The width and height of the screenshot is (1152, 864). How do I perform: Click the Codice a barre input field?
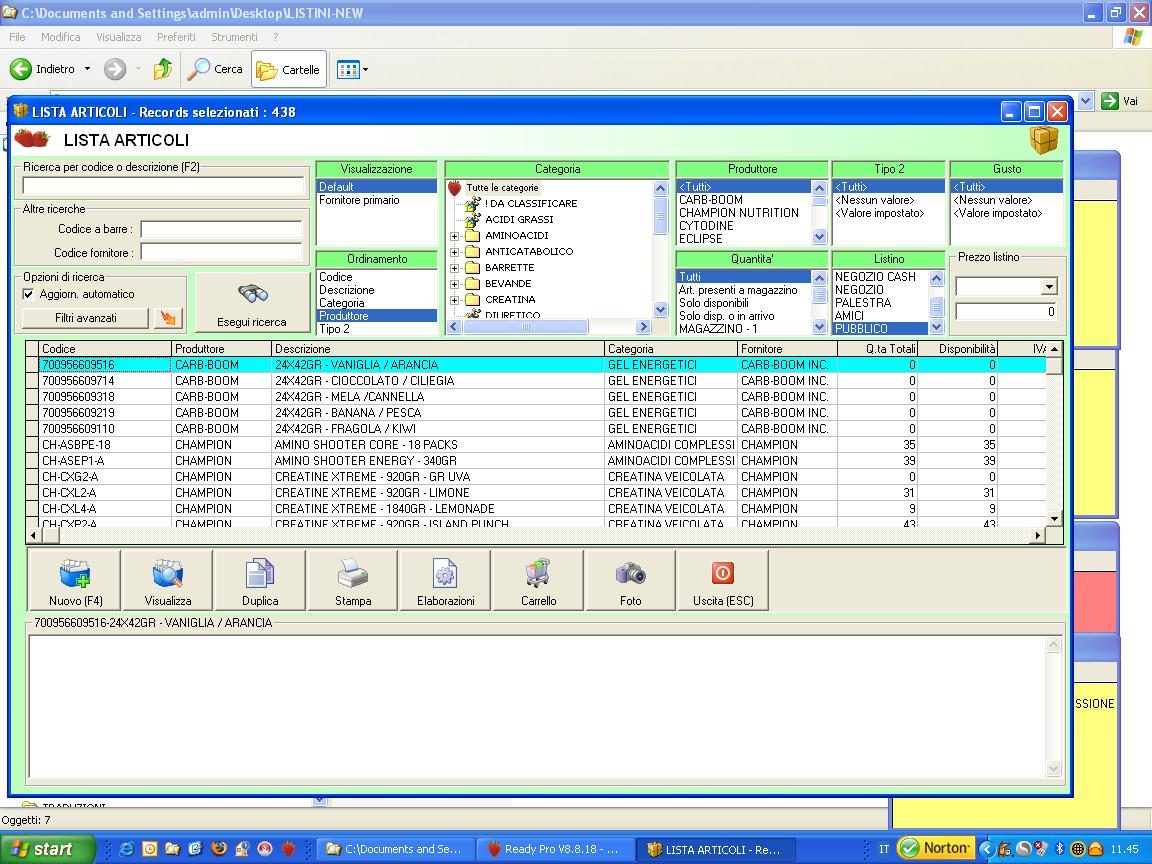(221, 230)
